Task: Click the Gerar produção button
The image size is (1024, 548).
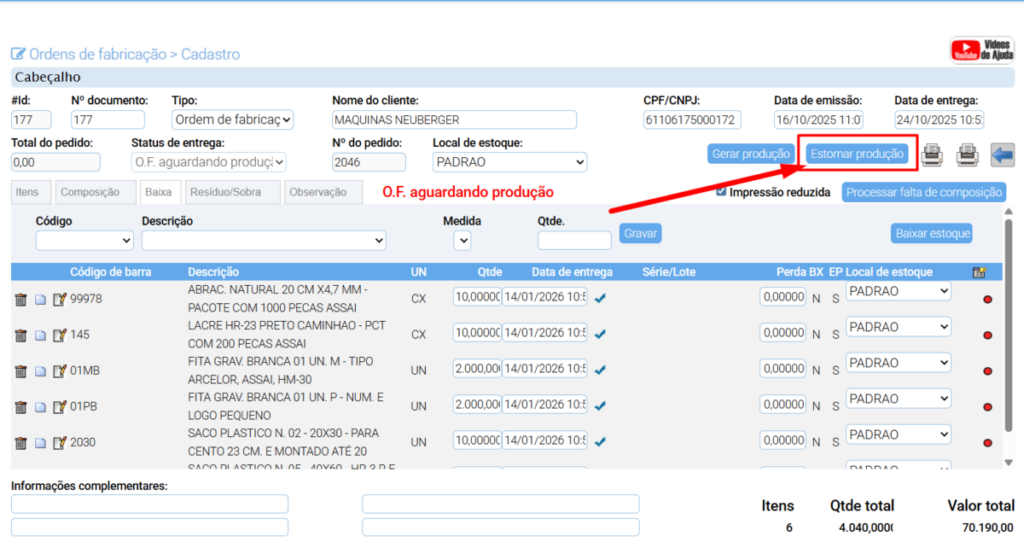Action: (751, 154)
